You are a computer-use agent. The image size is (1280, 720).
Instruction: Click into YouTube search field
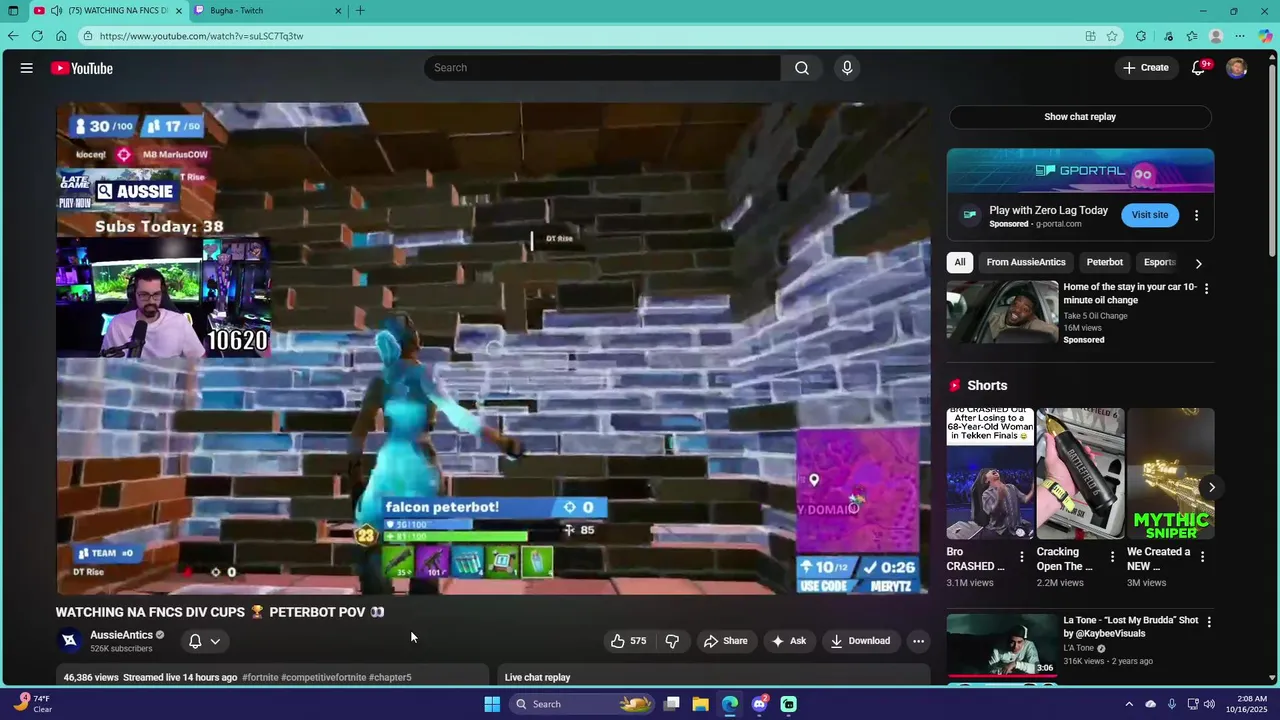[602, 68]
